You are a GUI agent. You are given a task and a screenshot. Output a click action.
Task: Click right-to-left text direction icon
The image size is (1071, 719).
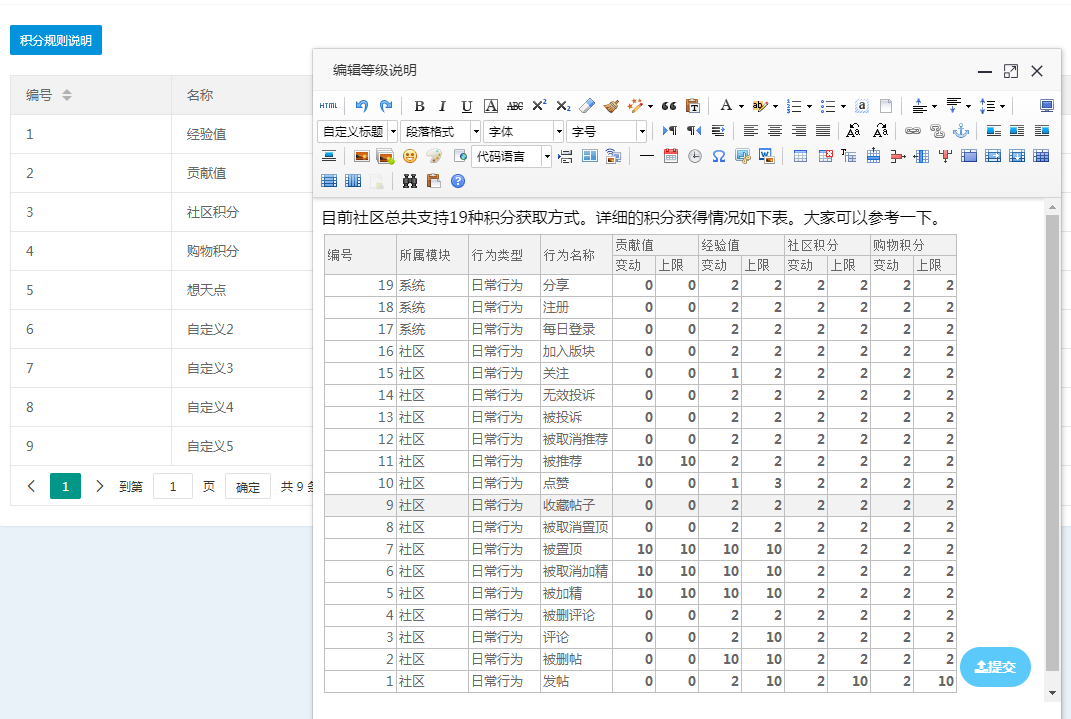pos(694,130)
